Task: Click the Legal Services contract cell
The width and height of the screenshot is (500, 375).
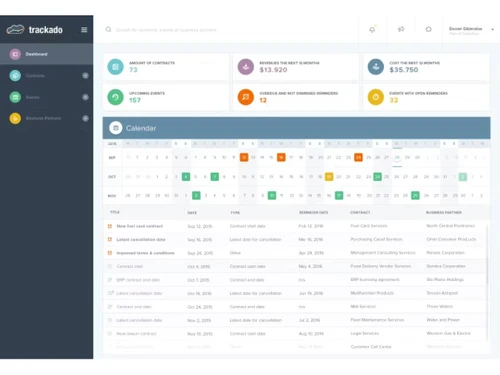Action: coord(365,333)
